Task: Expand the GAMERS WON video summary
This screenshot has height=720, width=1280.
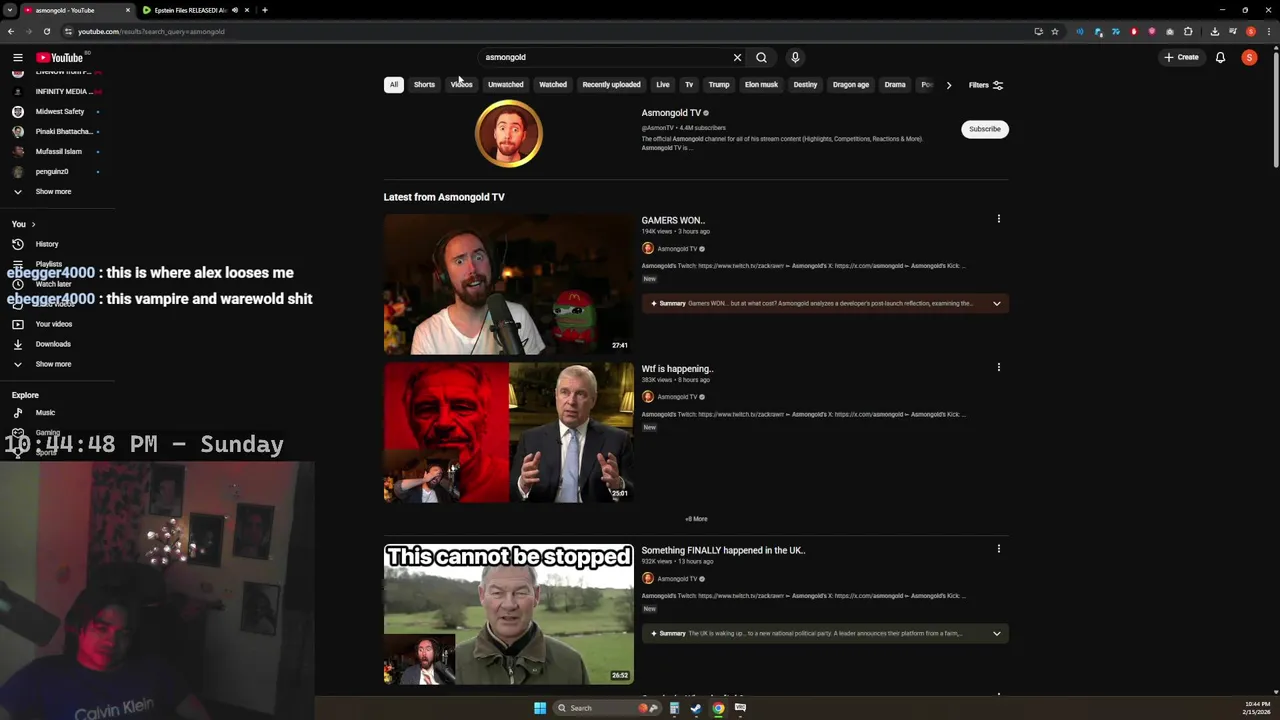Action: [996, 303]
